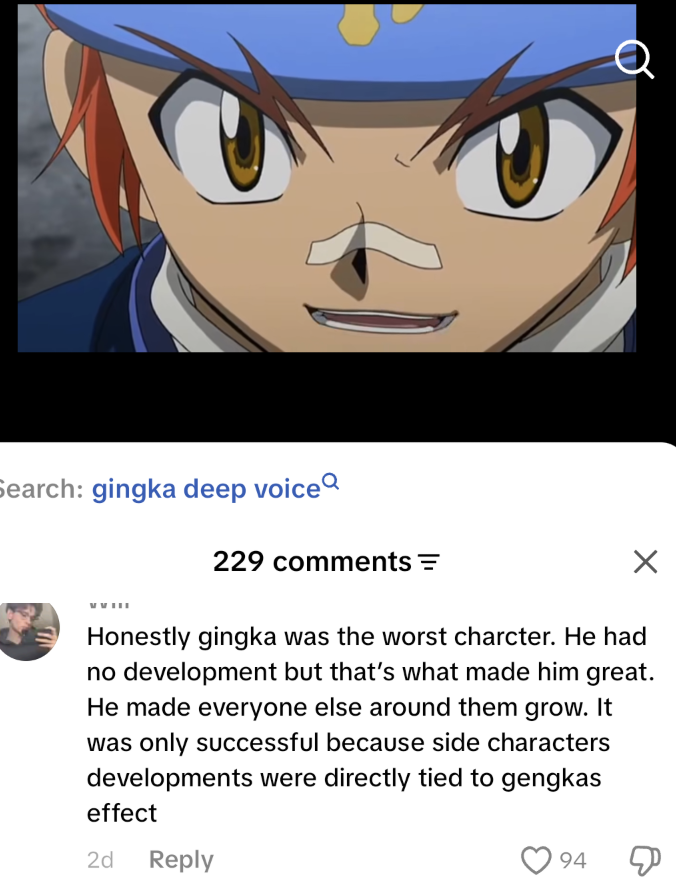Tap the 229 comments heading
The width and height of the screenshot is (676, 885).
pyautogui.click(x=312, y=562)
